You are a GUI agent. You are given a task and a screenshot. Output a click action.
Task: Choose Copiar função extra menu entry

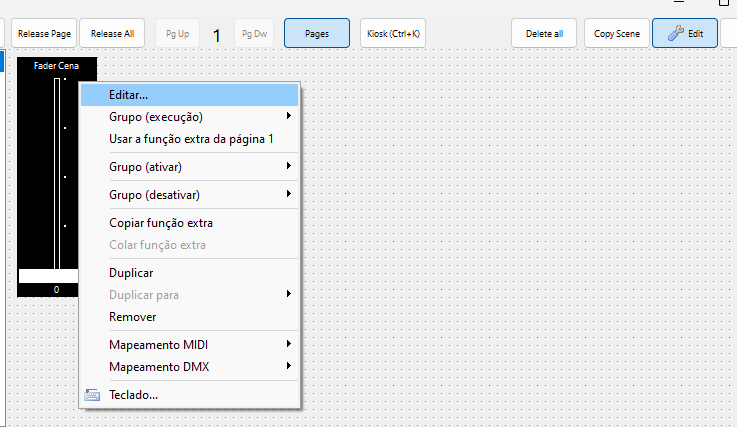[x=160, y=223]
